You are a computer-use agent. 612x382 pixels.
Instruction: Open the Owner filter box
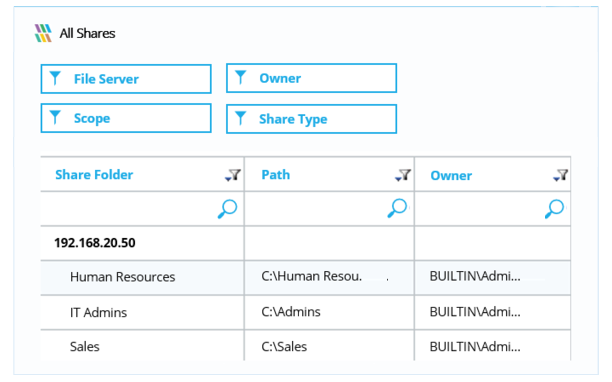coord(311,78)
